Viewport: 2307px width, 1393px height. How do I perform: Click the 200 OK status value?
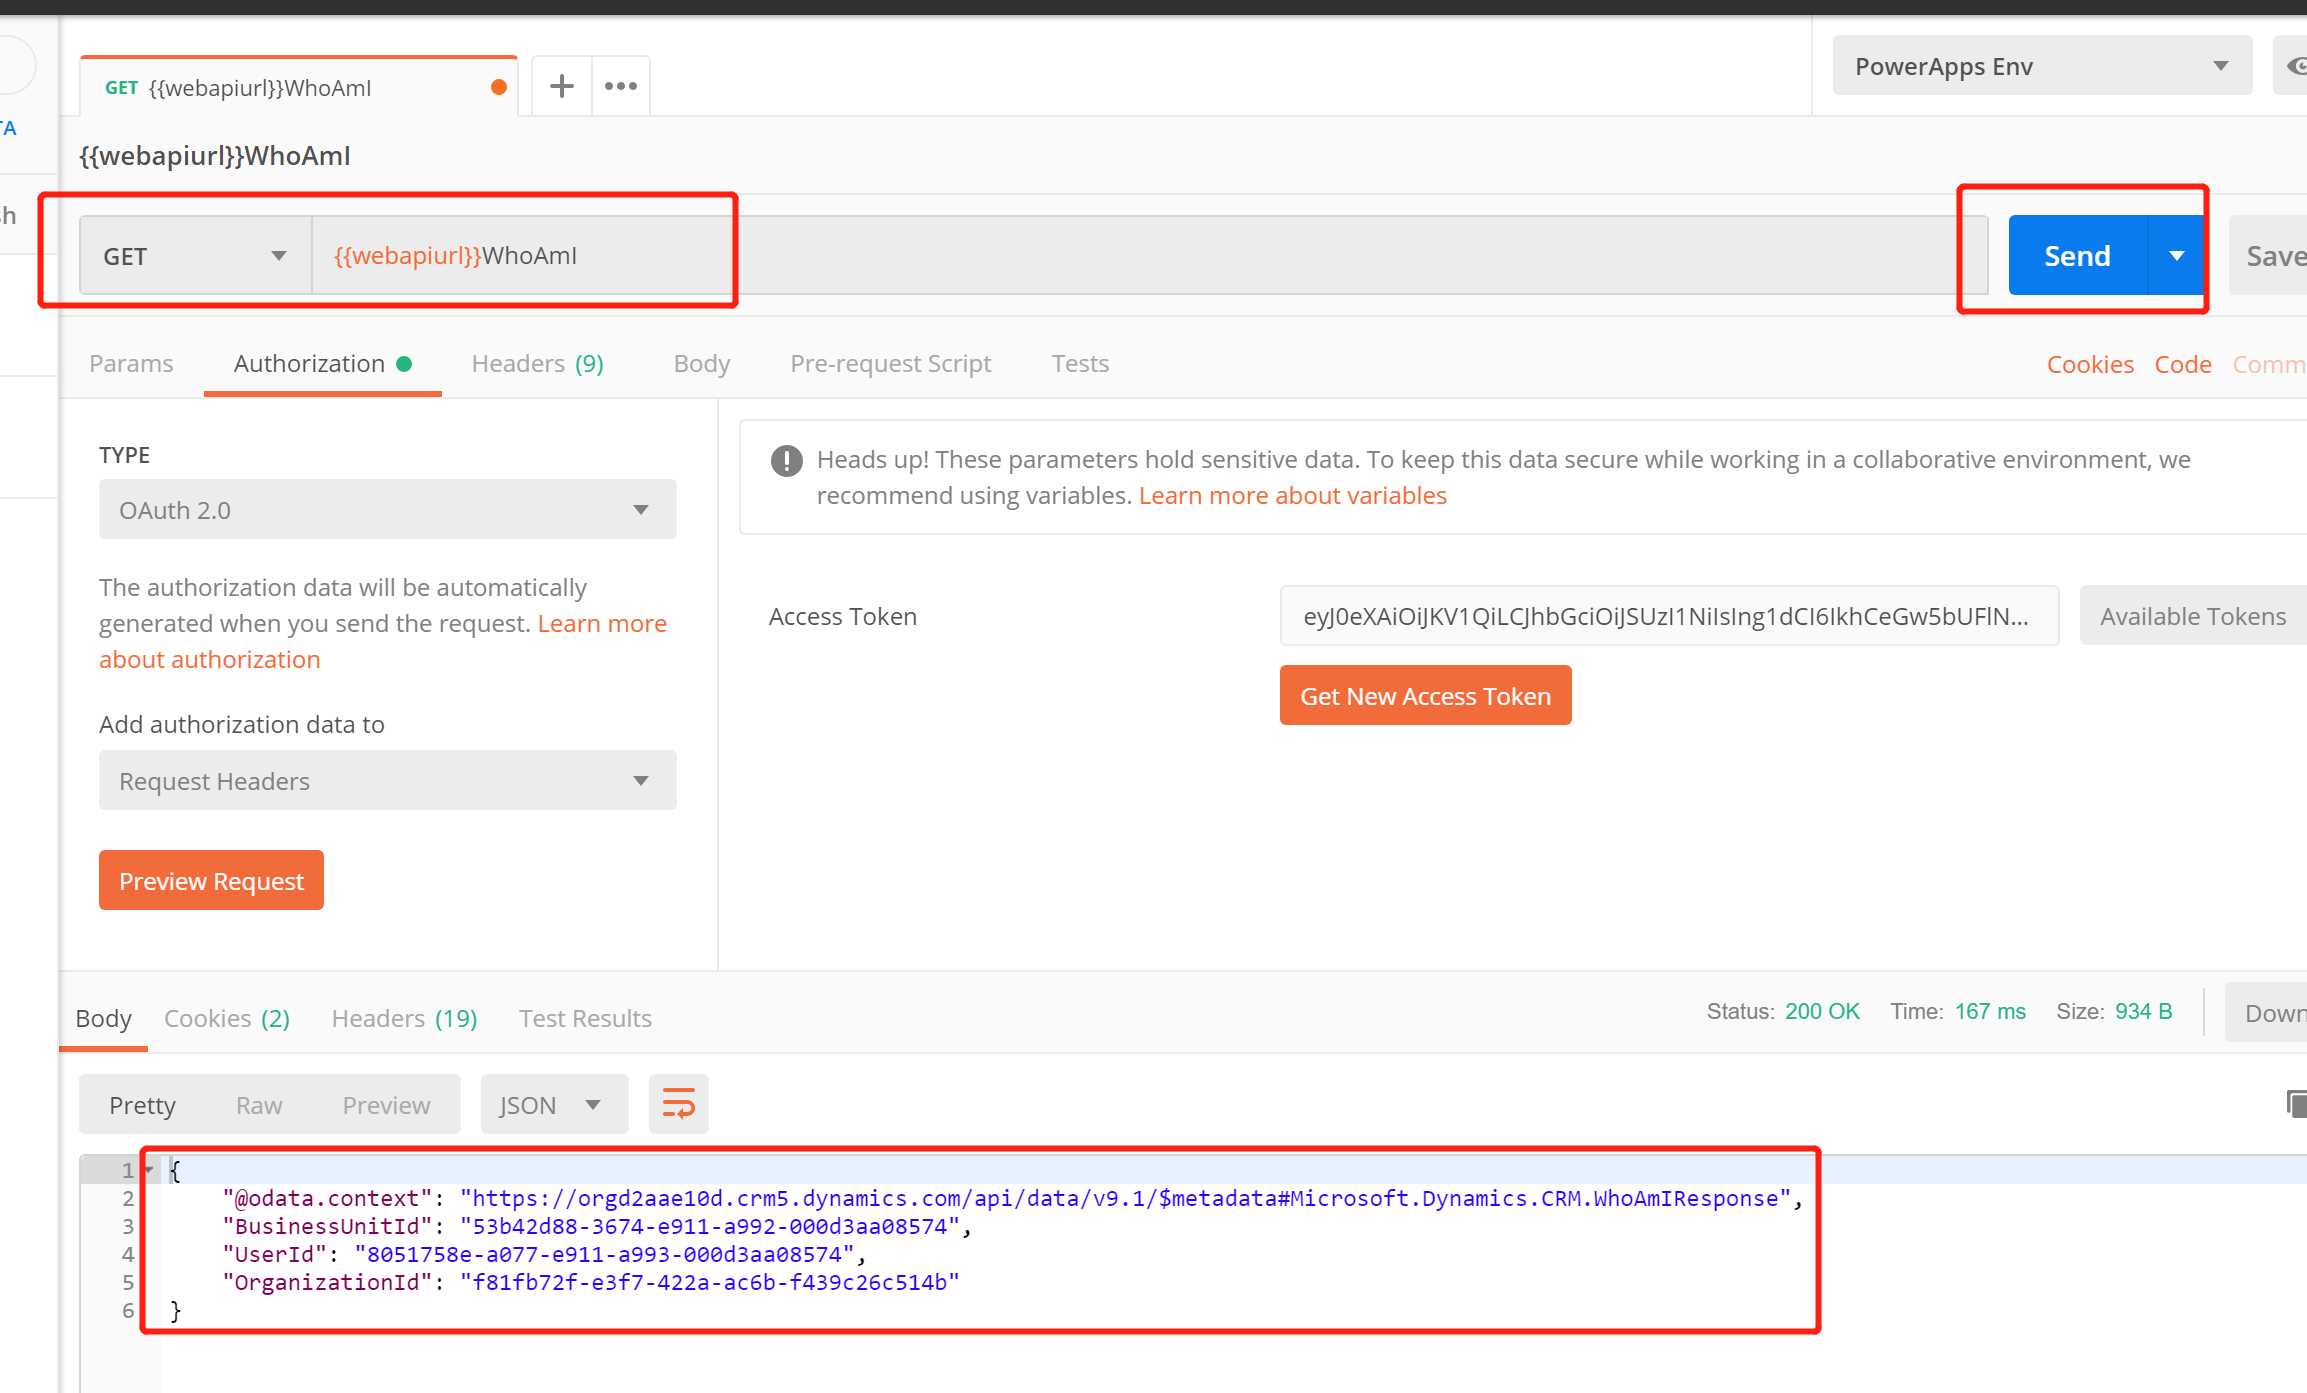click(x=1822, y=1012)
